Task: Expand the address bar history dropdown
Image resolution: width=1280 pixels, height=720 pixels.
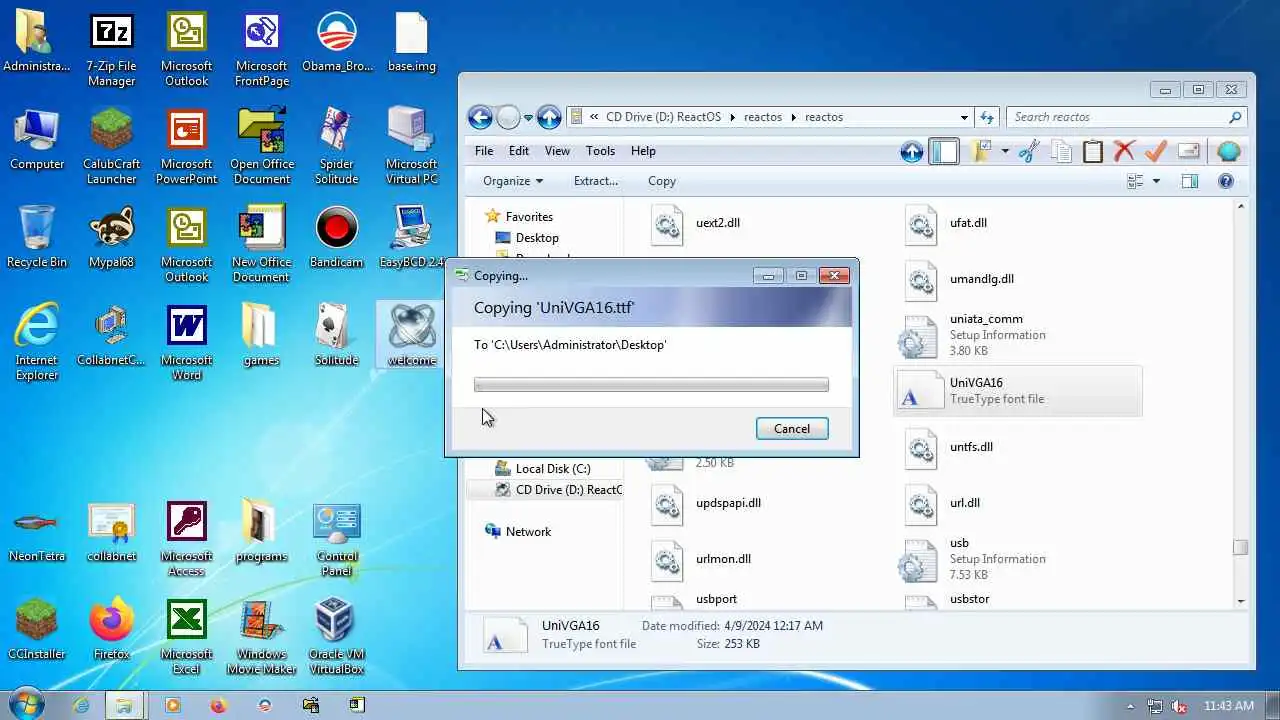Action: (964, 117)
